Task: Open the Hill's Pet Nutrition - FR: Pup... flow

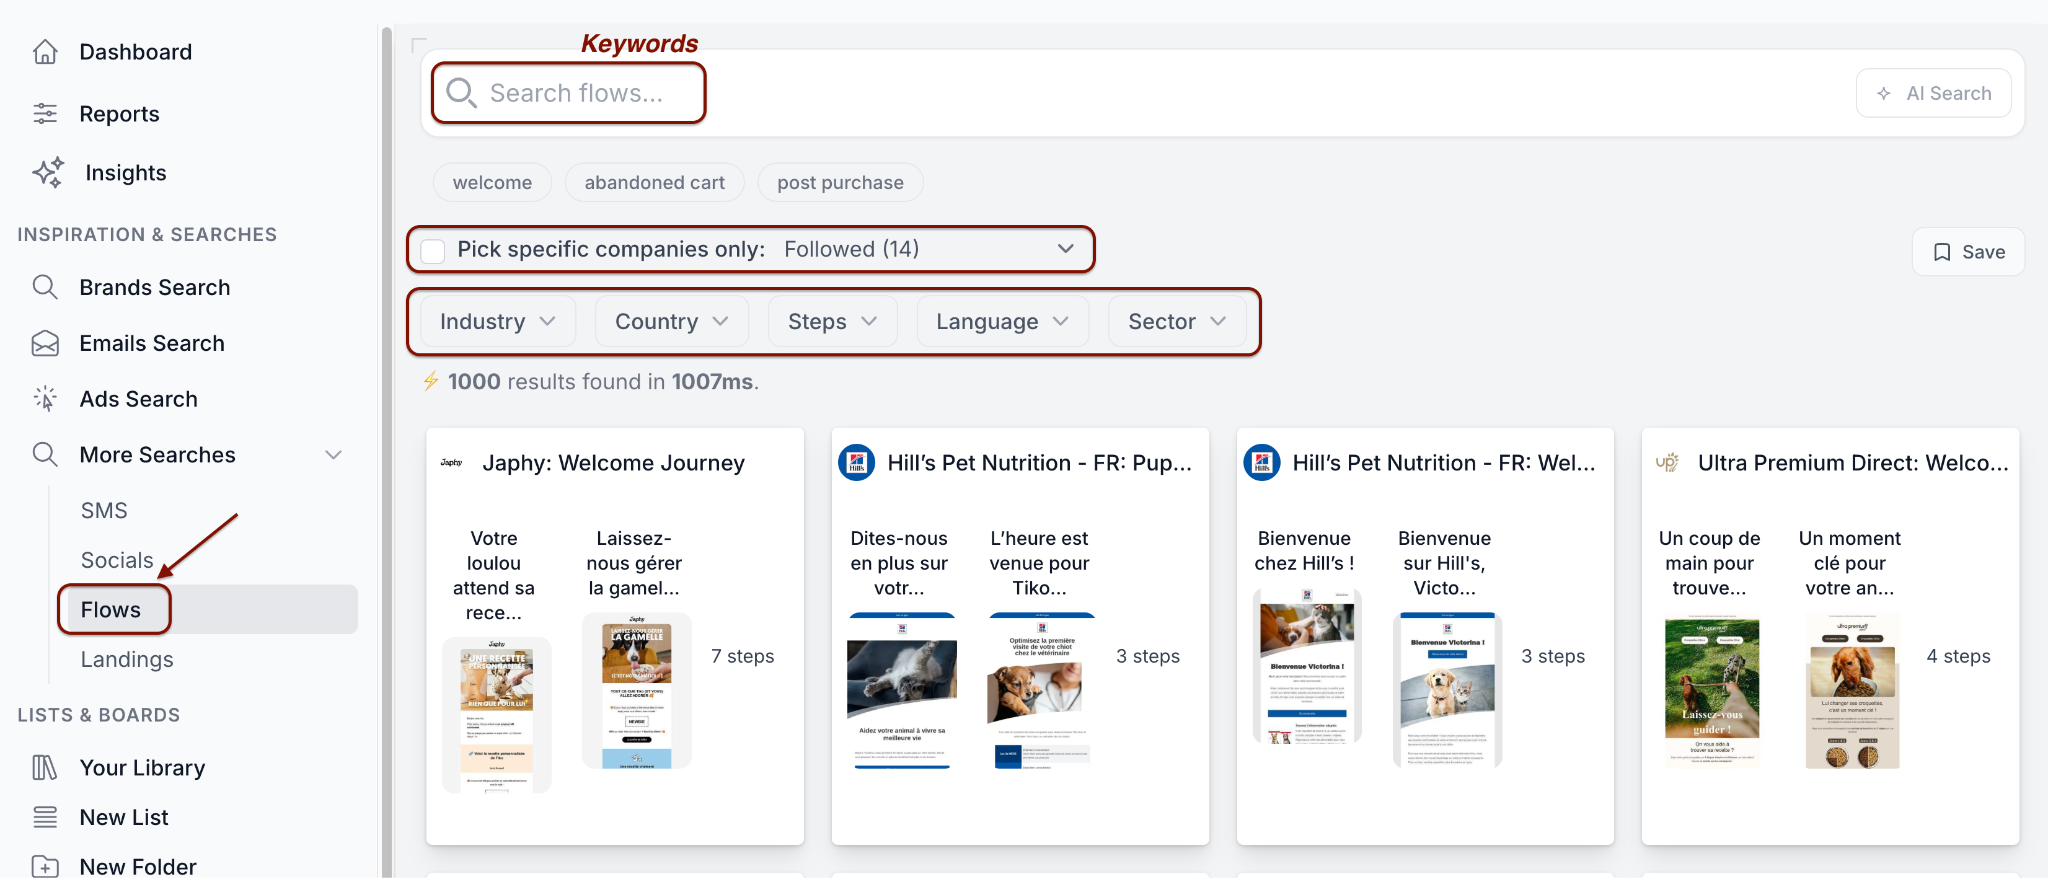Action: [x=1040, y=463]
